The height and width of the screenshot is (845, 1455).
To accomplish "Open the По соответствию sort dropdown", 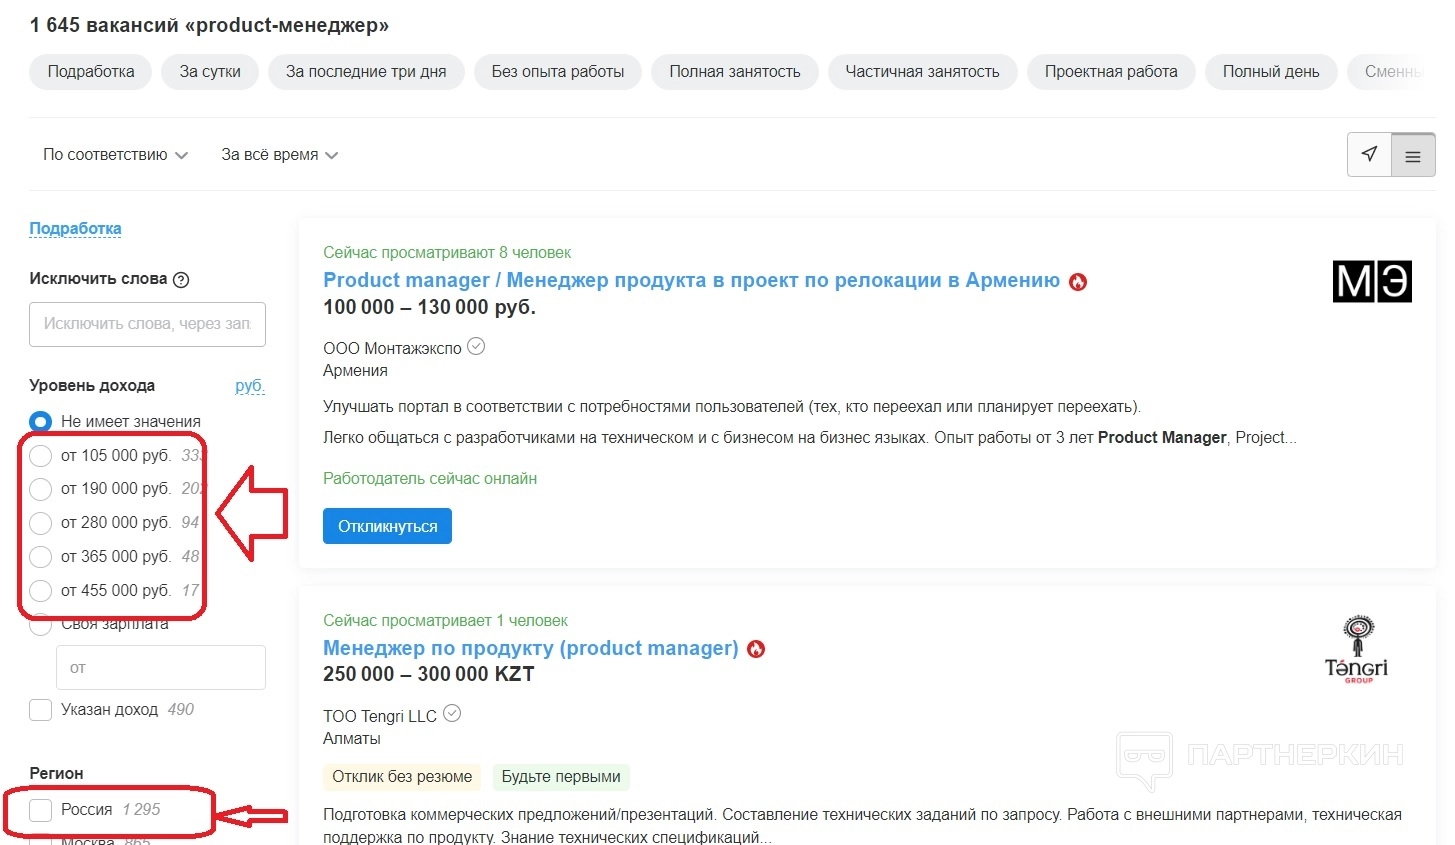I will (115, 155).
